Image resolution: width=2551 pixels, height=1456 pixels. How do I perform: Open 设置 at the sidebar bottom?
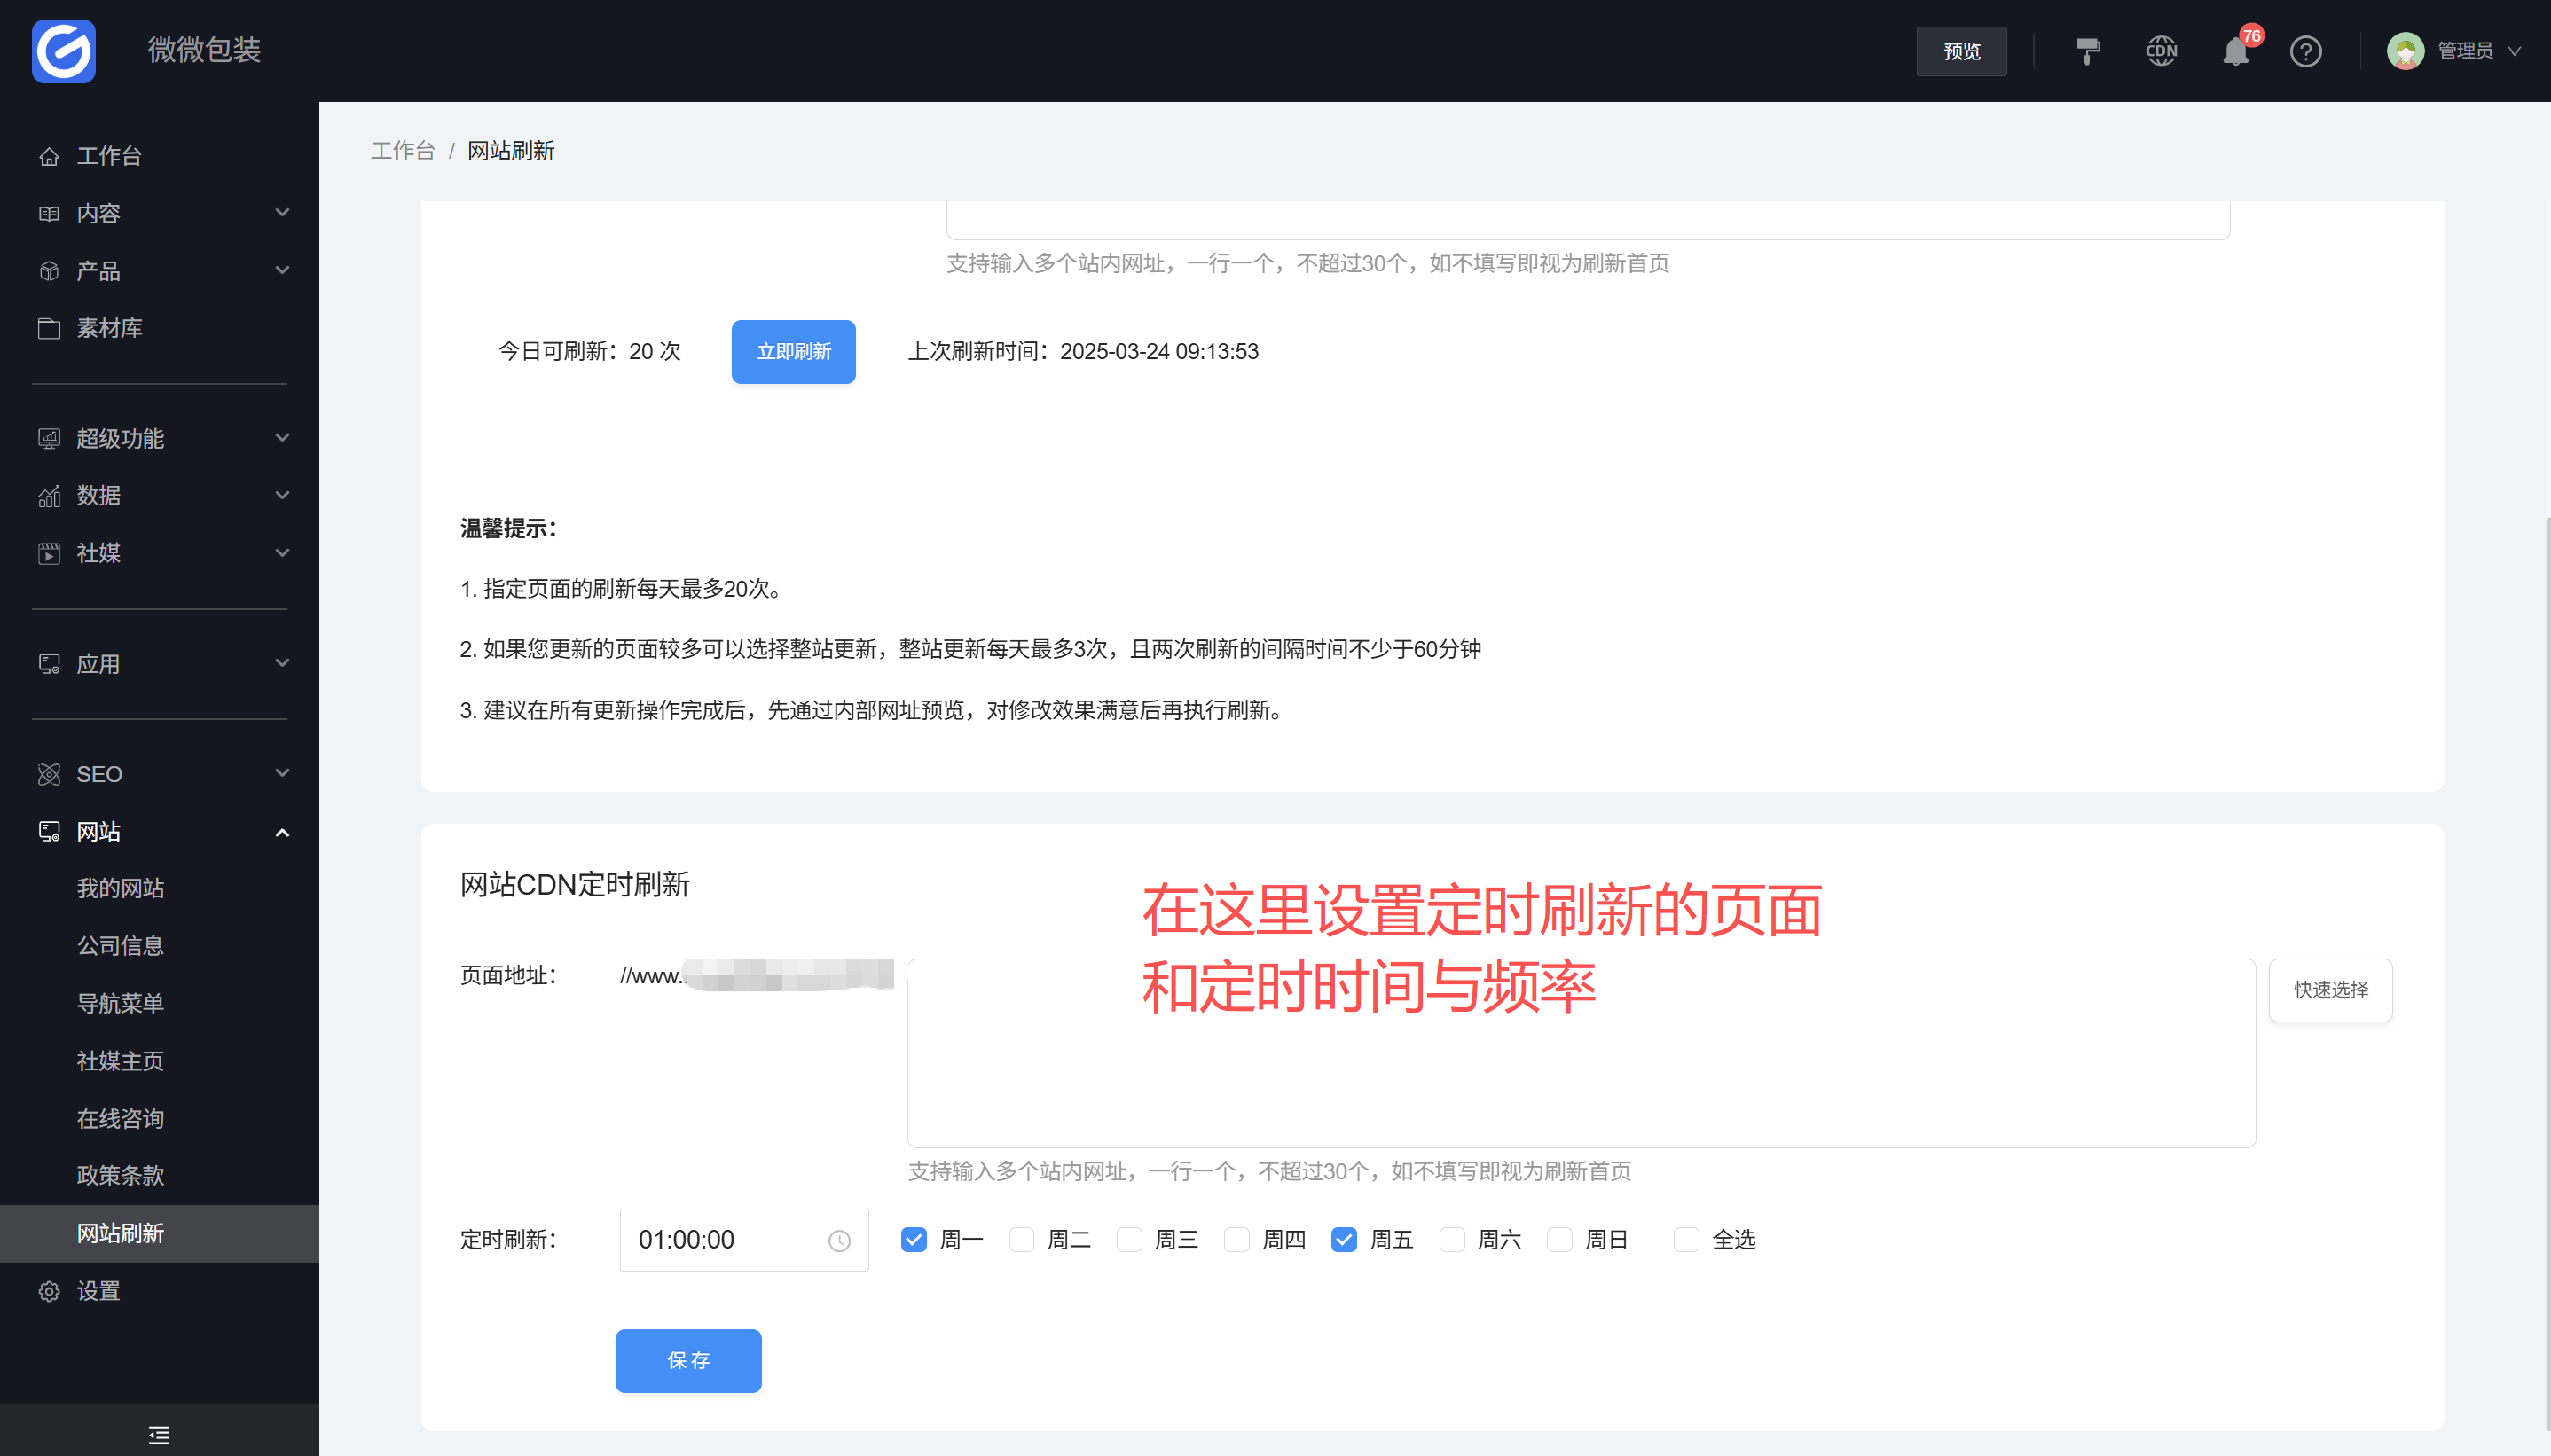[x=98, y=1291]
